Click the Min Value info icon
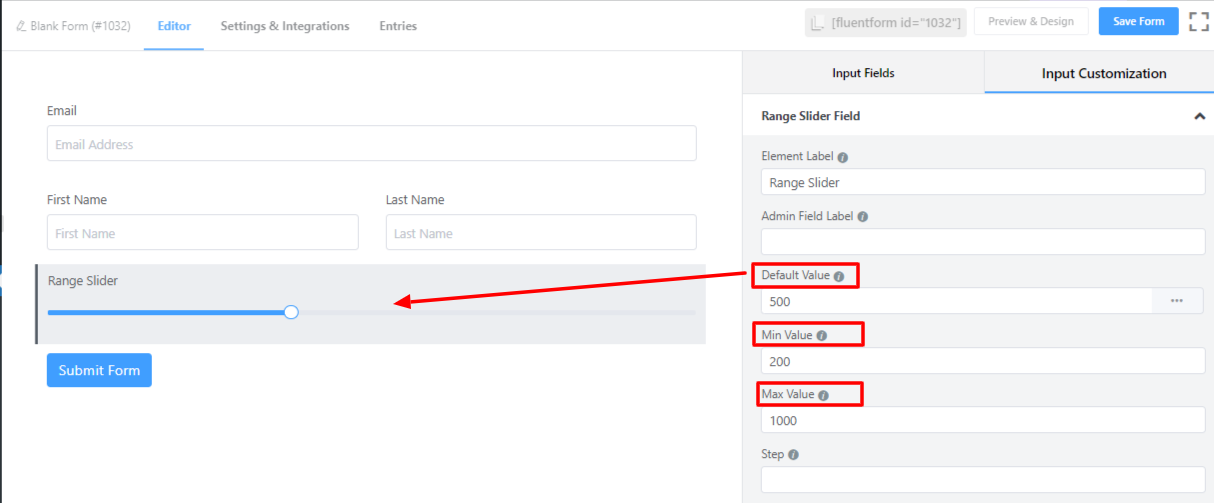Image resolution: width=1214 pixels, height=503 pixels. [x=822, y=336]
